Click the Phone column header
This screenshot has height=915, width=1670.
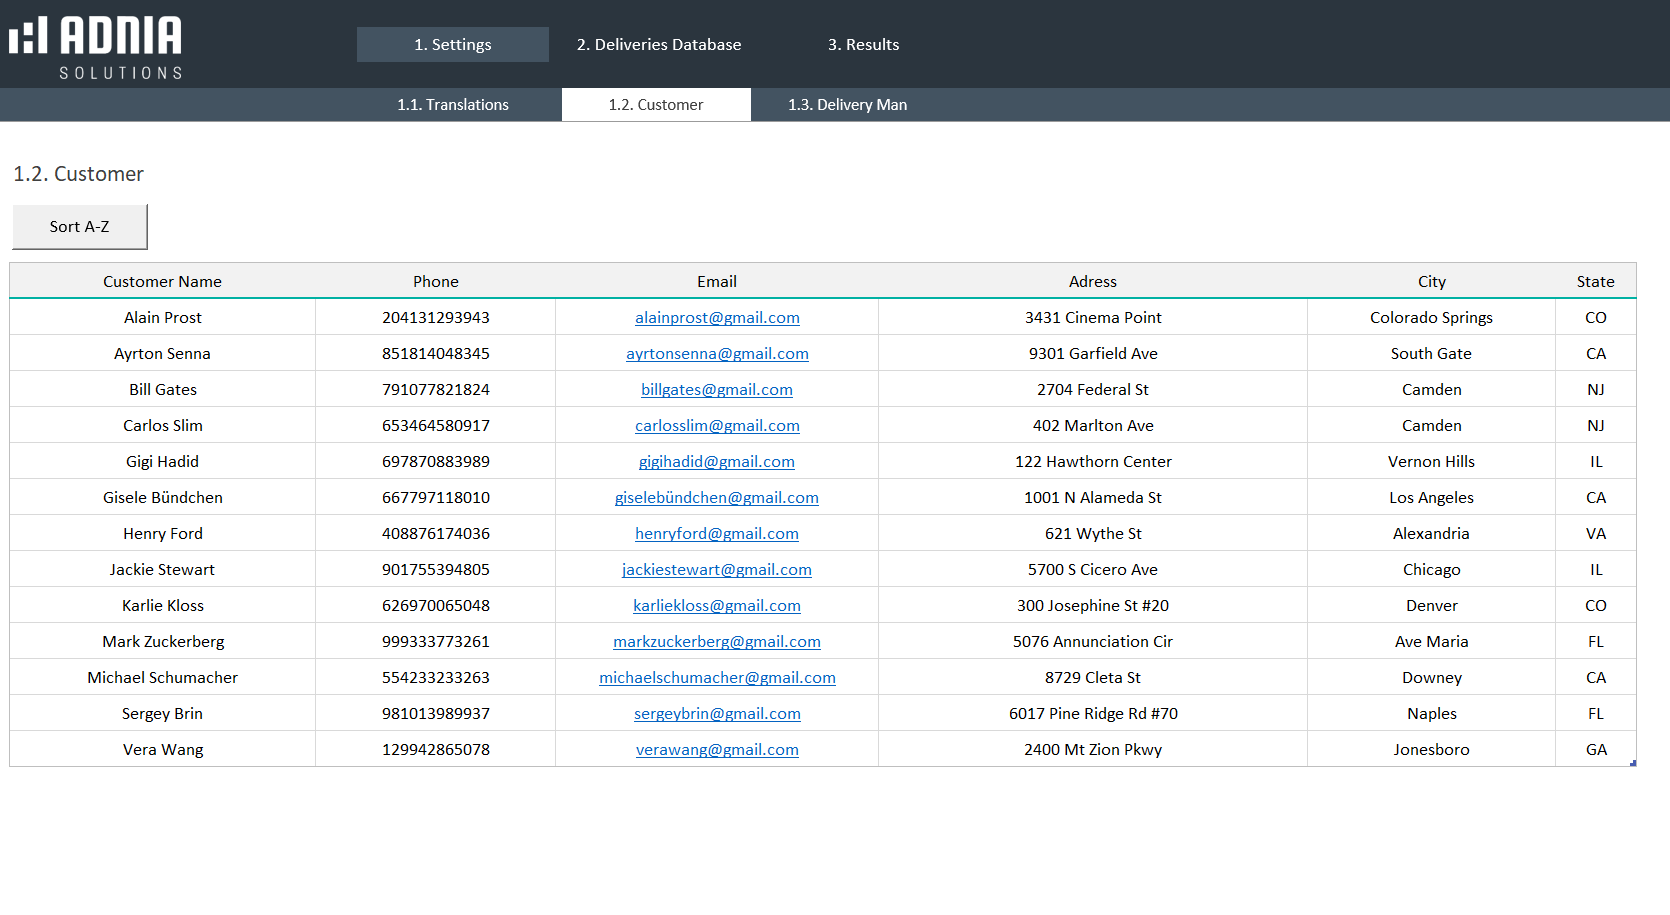(435, 282)
